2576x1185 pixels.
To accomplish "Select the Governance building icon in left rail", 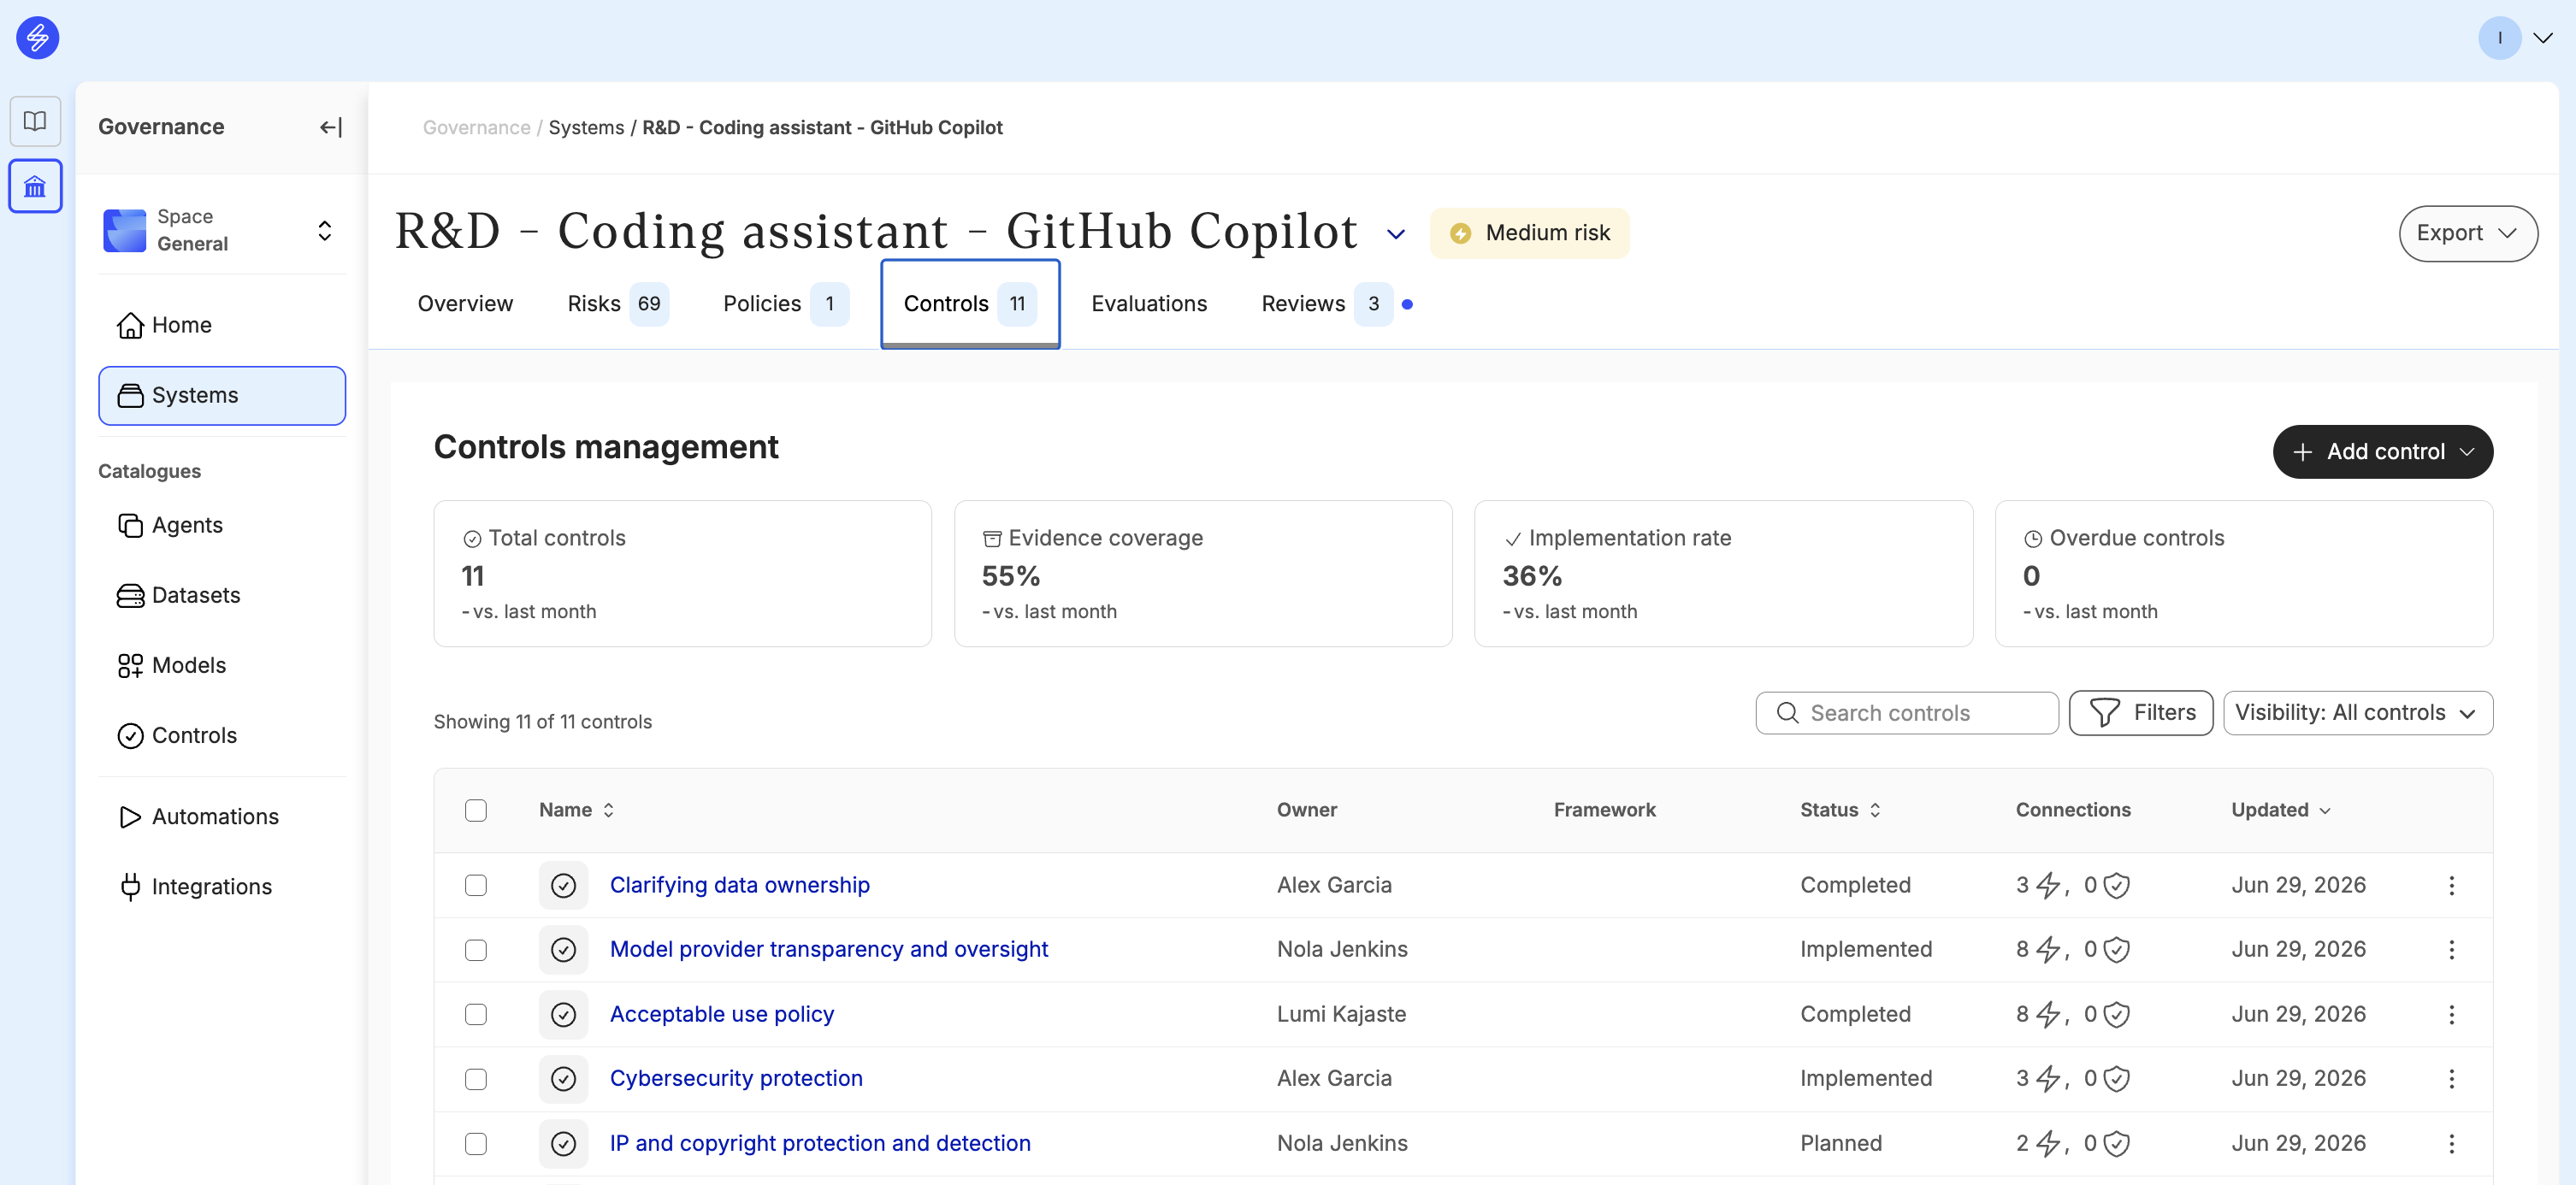I will (x=35, y=186).
